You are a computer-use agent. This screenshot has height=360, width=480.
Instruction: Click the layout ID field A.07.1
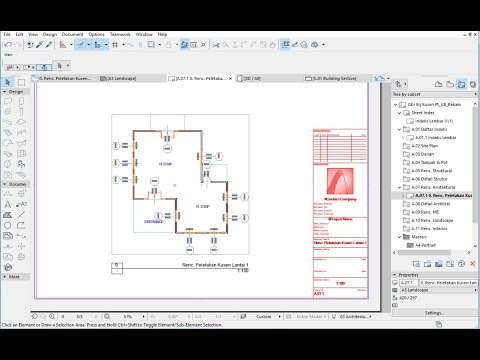pos(409,283)
